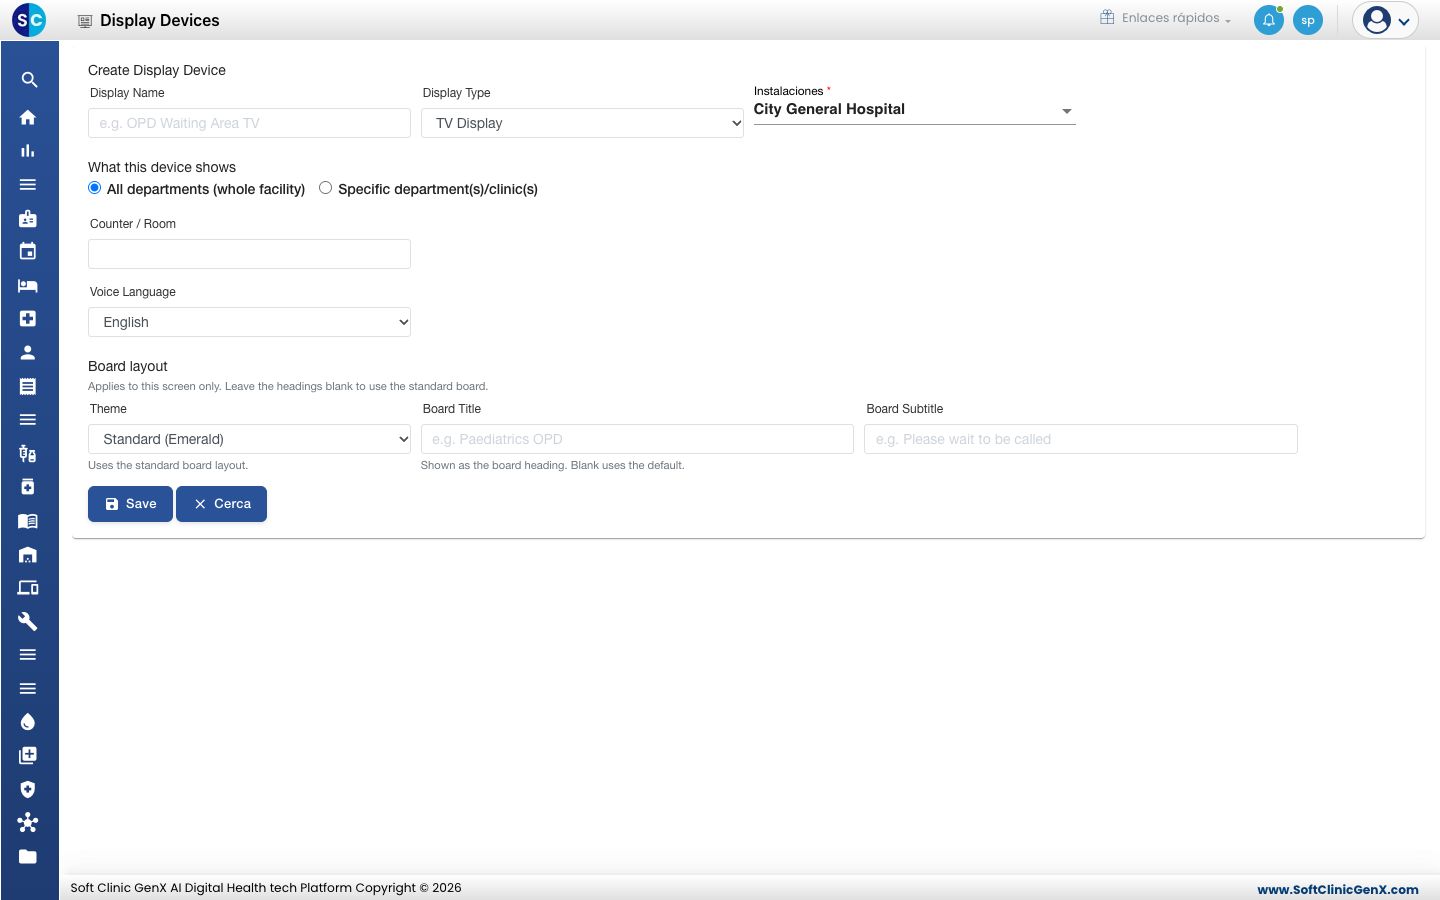Open the vaccine syringe icon
This screenshot has height=900, width=1440.
point(28,453)
